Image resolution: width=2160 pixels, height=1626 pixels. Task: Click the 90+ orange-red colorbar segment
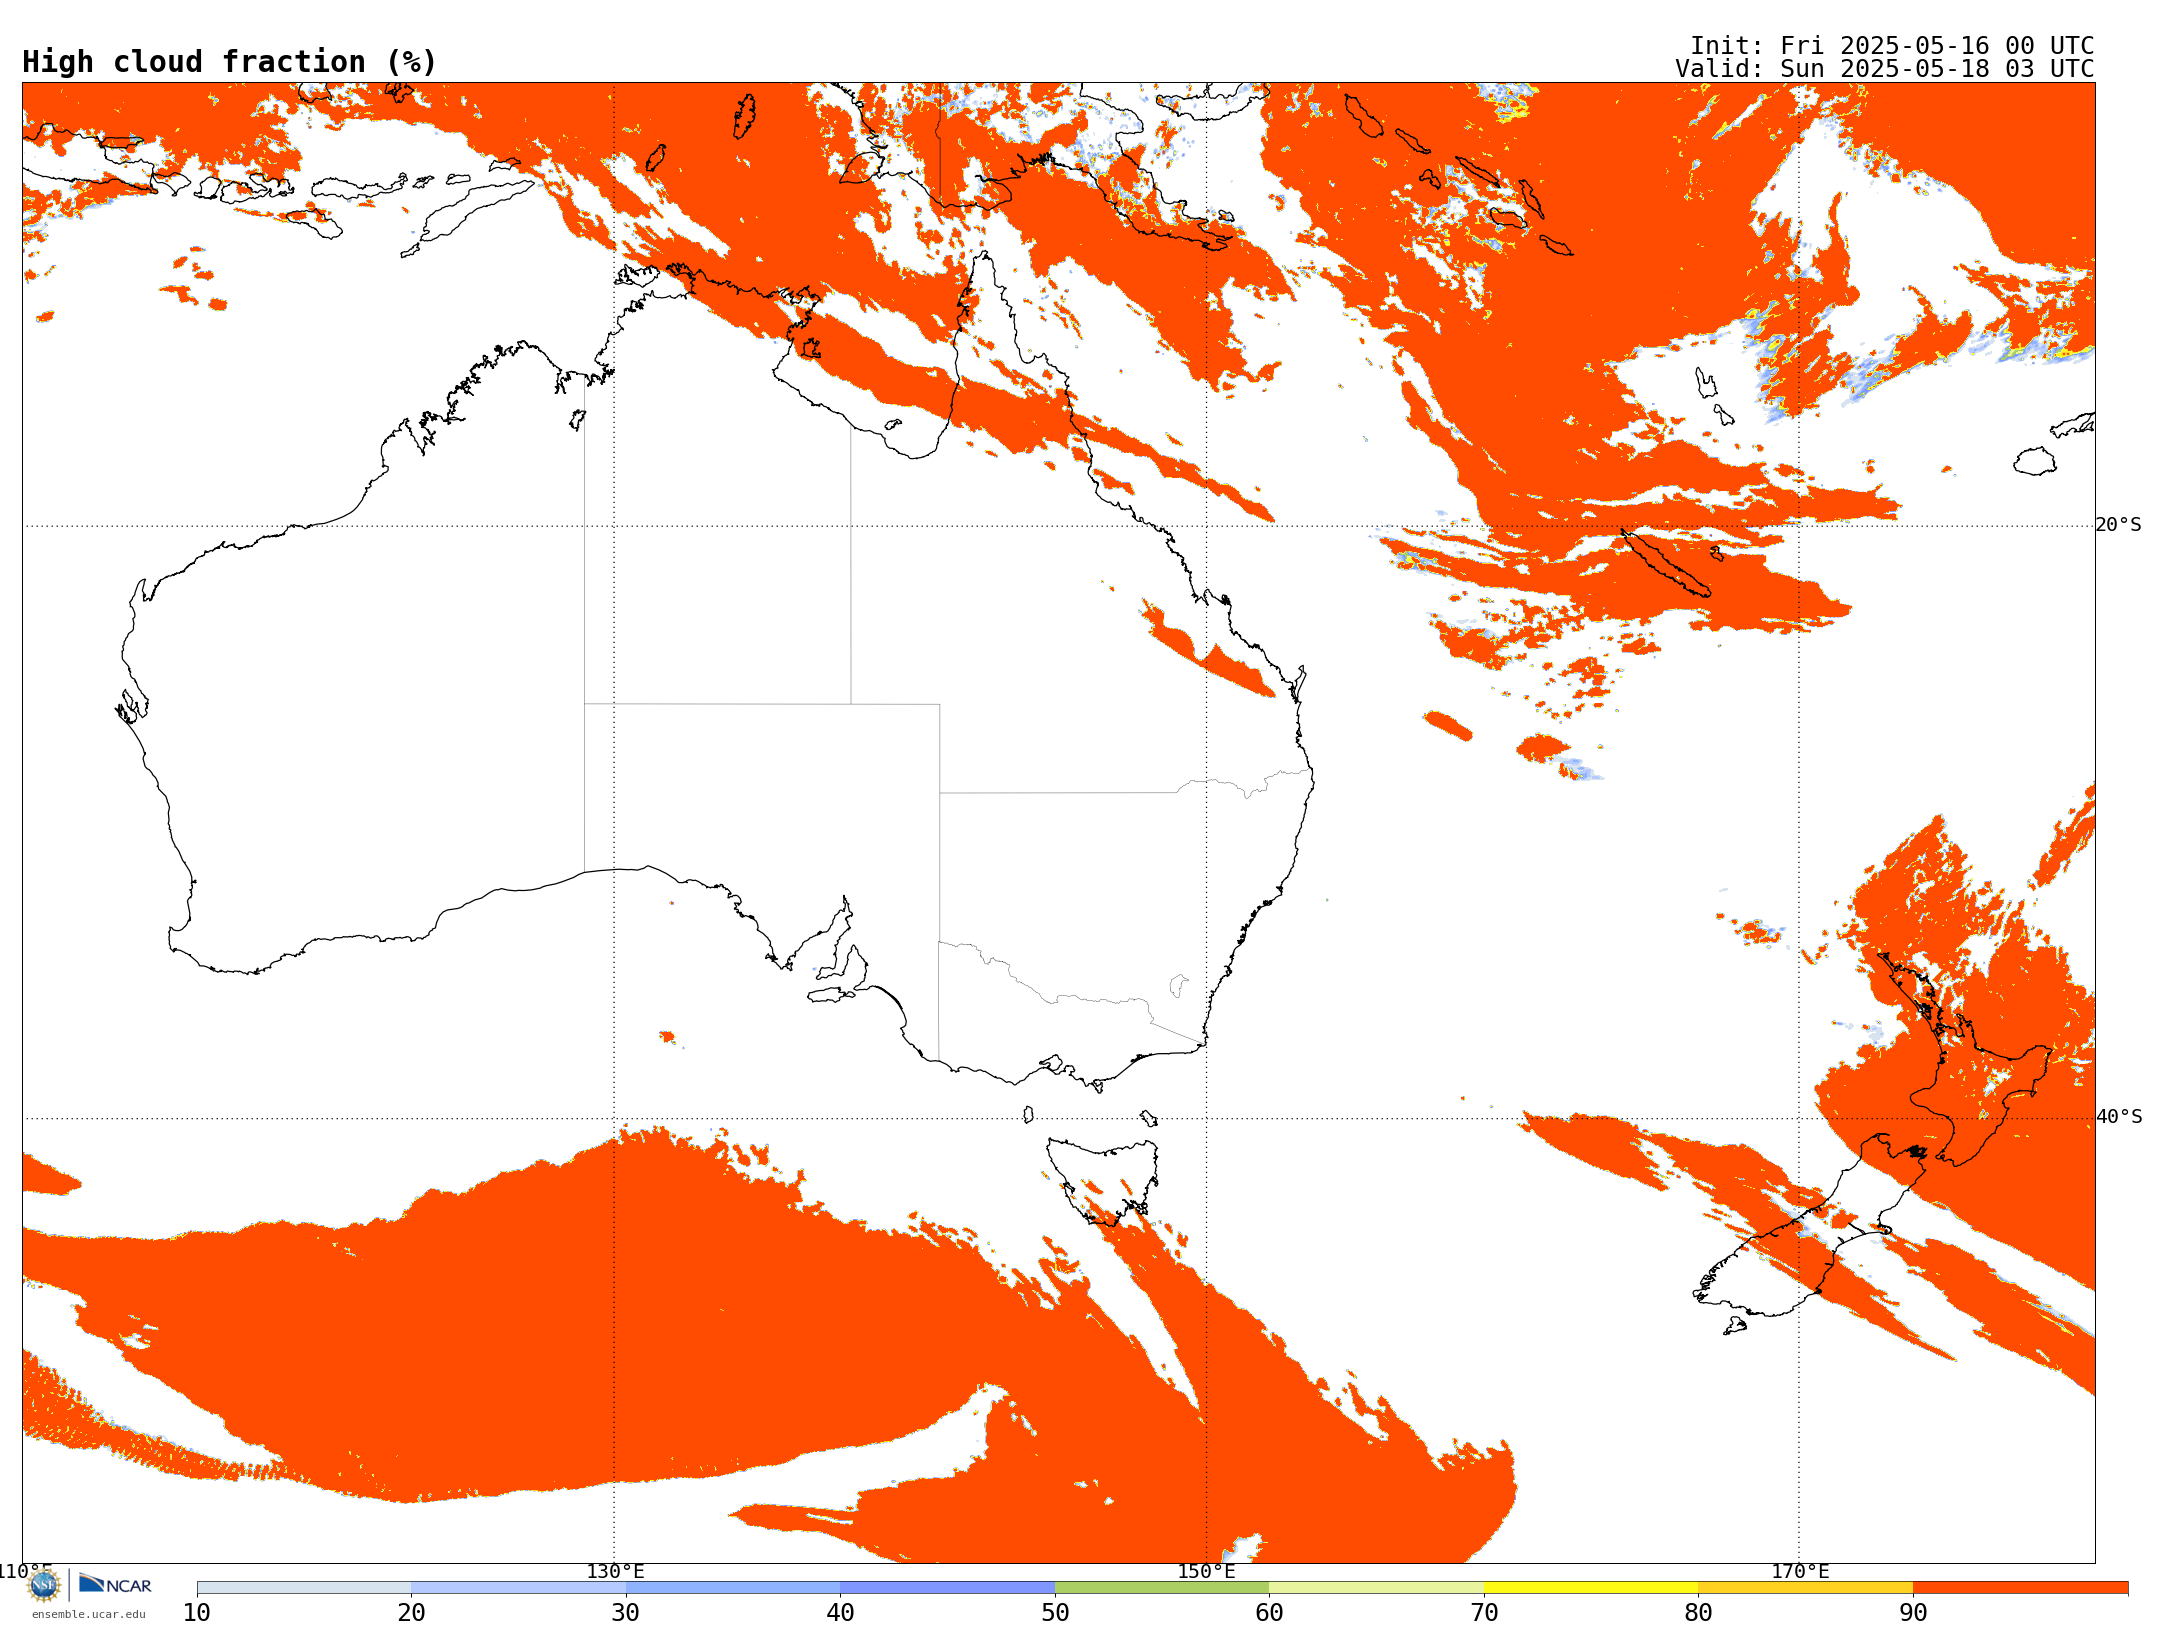coord(2020,1588)
